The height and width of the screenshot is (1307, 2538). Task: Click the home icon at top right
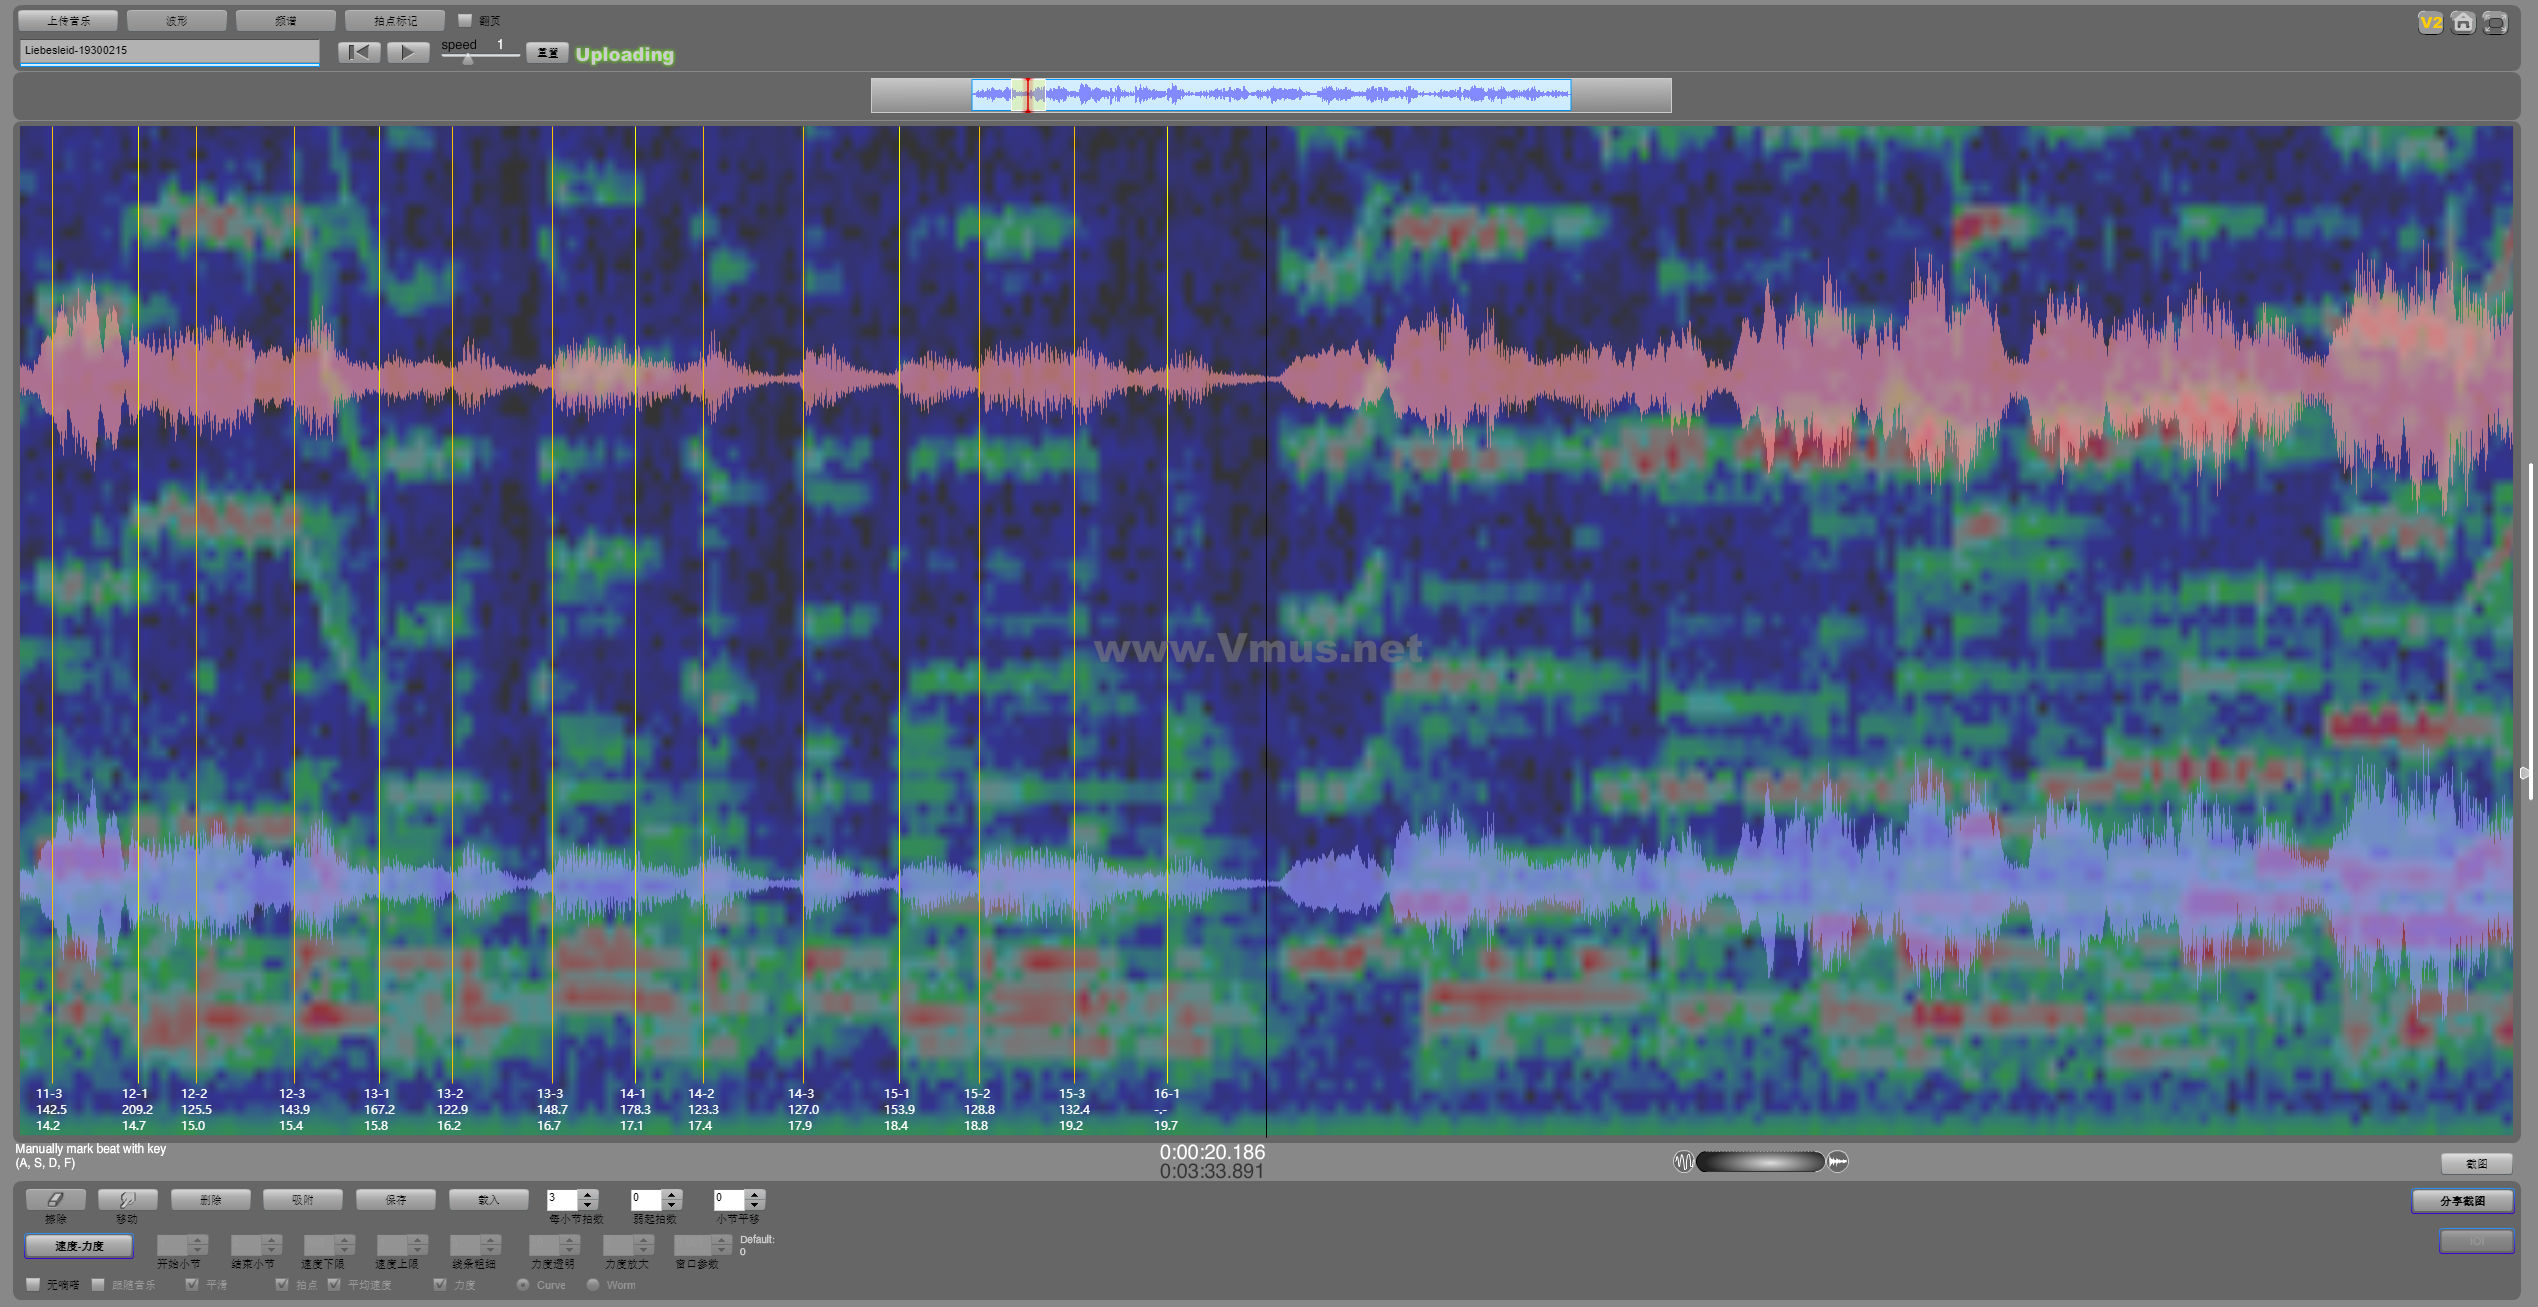(x=2463, y=22)
